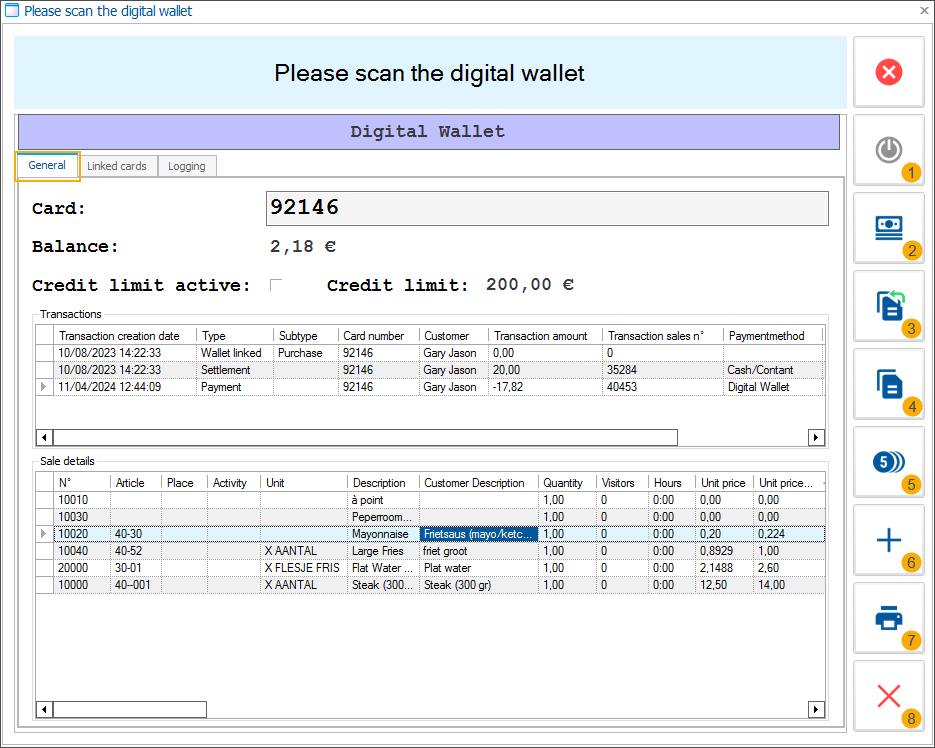Click the contactless scan icon numbered 5
This screenshot has height=748, width=935.
click(888, 461)
